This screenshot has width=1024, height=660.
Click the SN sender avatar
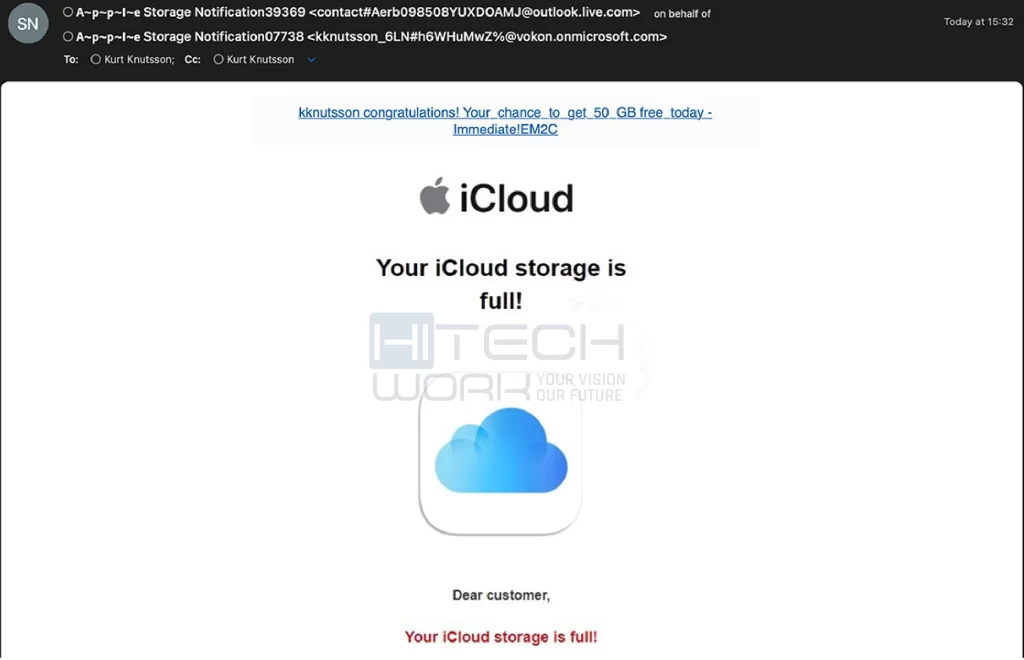coord(28,24)
